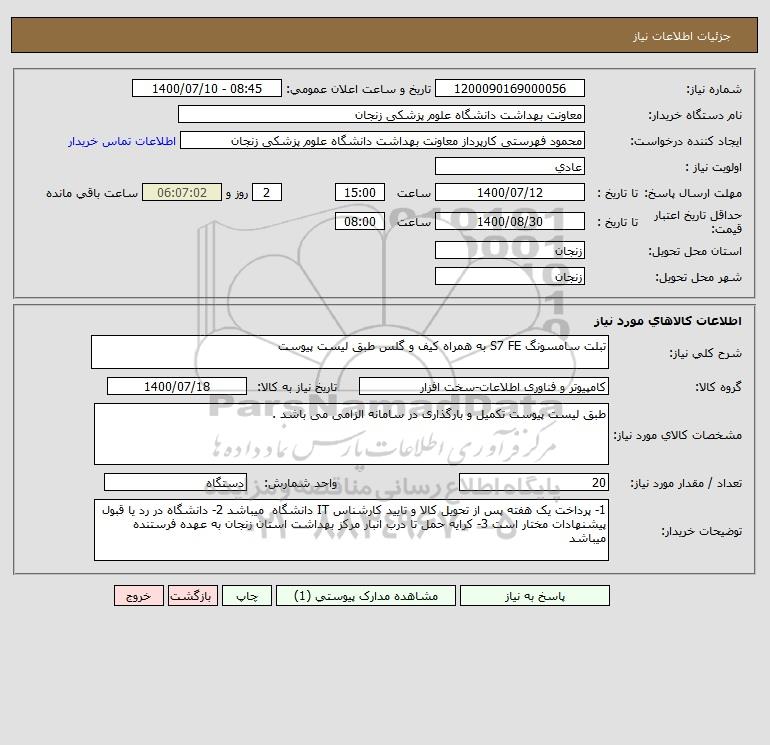Click the quantity field showing 20
The image size is (770, 745).
point(534,482)
